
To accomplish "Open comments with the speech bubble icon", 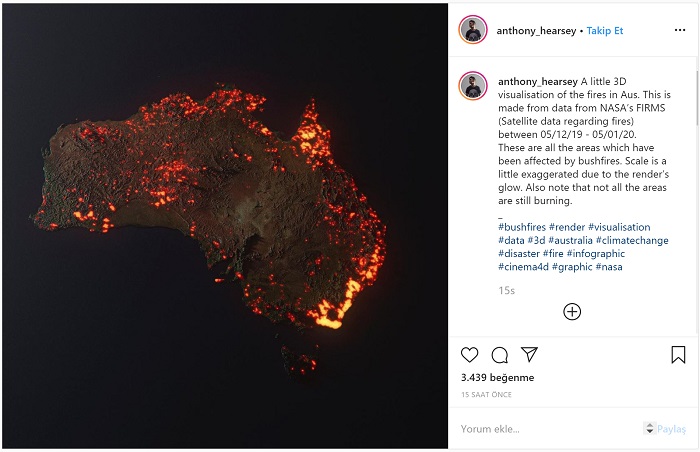I will (500, 355).
